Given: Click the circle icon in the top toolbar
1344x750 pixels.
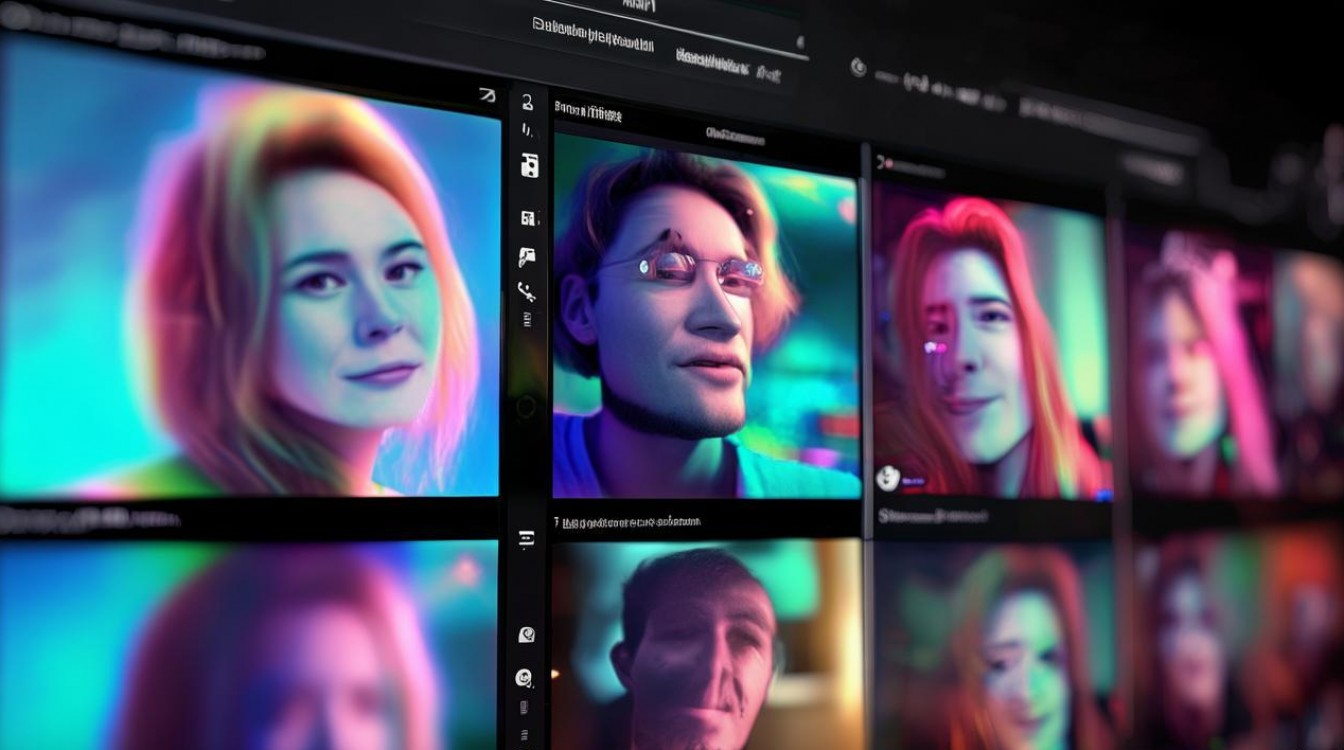Looking at the screenshot, I should [x=858, y=67].
